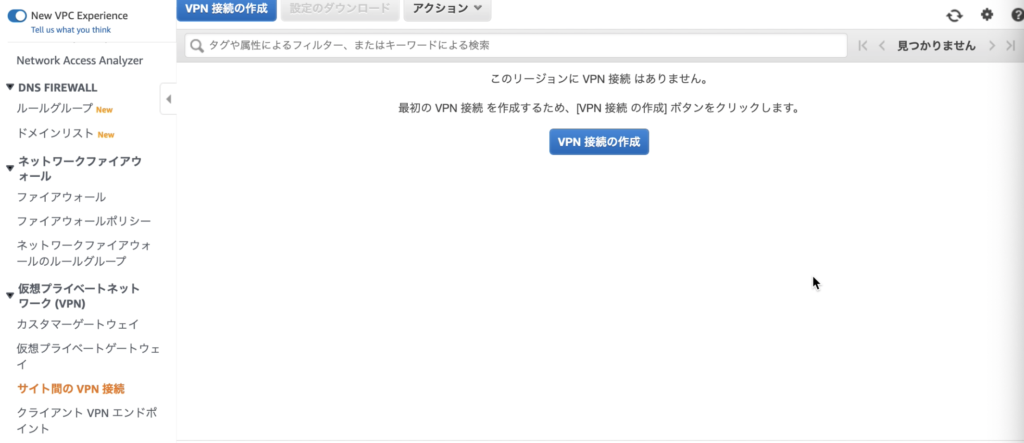Image resolution: width=1024 pixels, height=443 pixels.
Task: Open ファイアウォール in sidebar
Action: coord(61,197)
